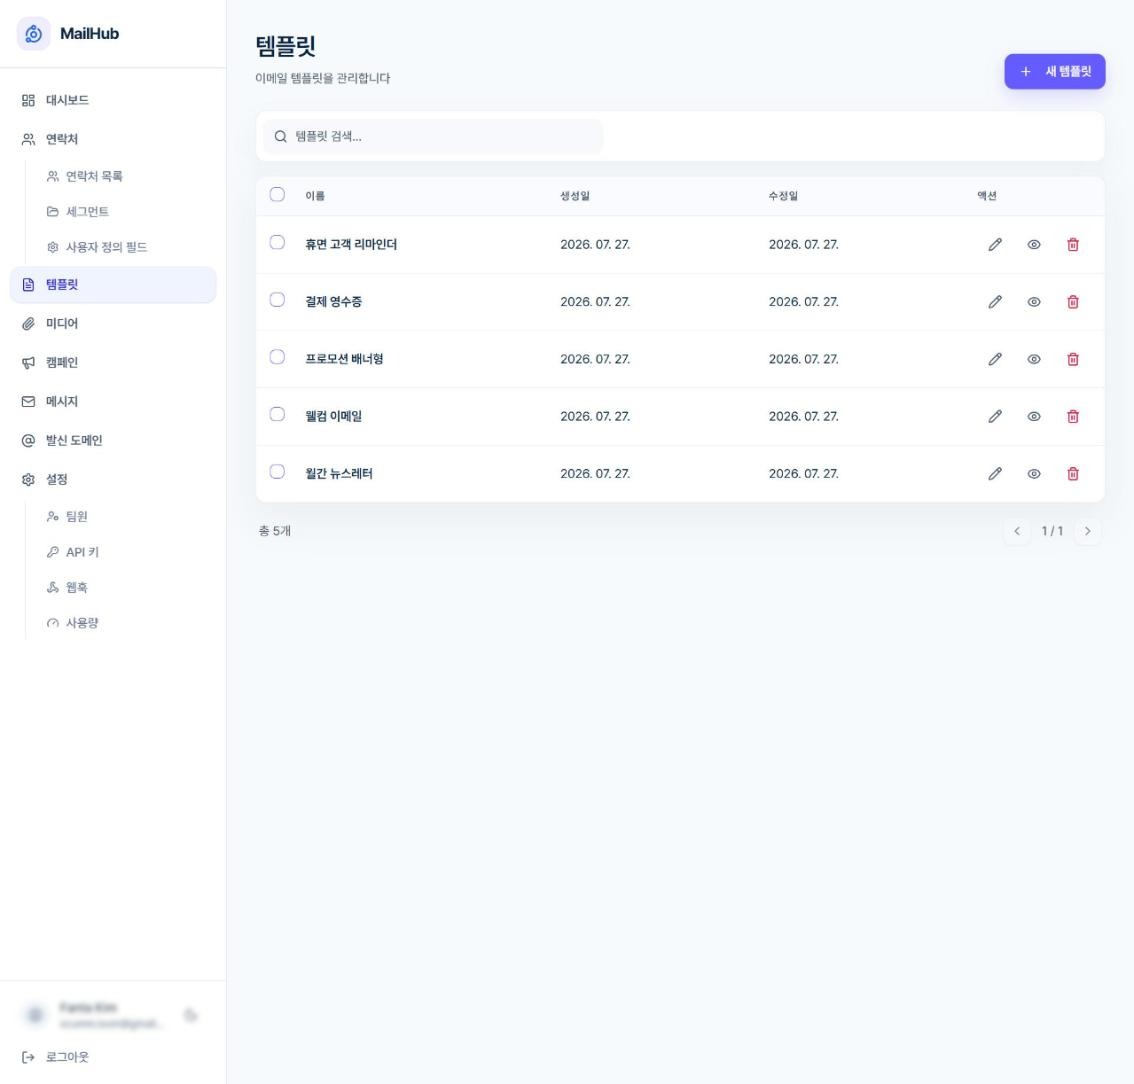
Task: Click the 새 템플릿 button
Action: (x=1054, y=72)
